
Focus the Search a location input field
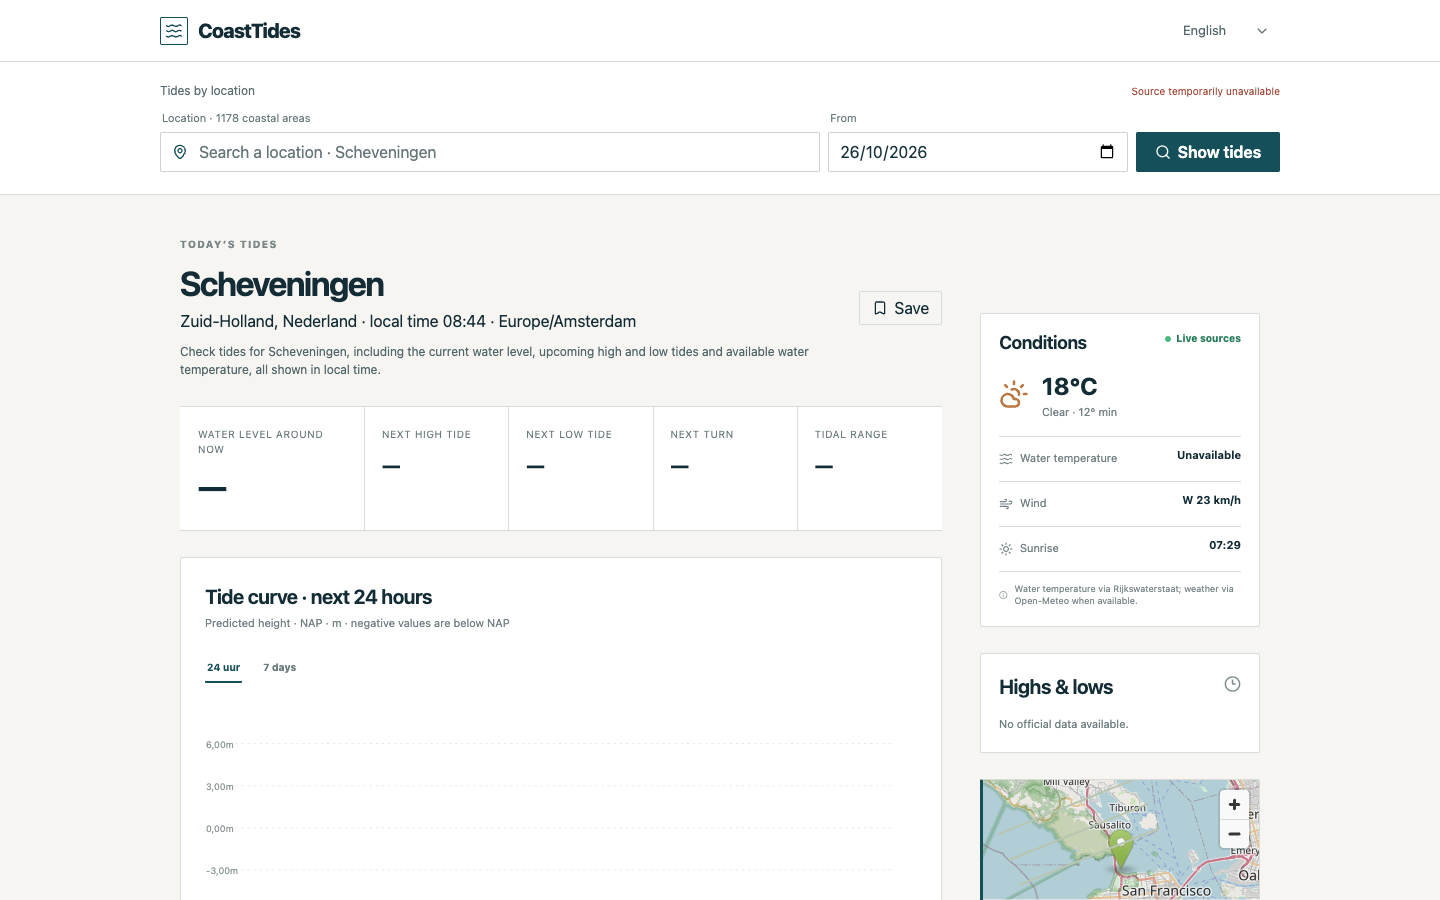[x=490, y=152]
